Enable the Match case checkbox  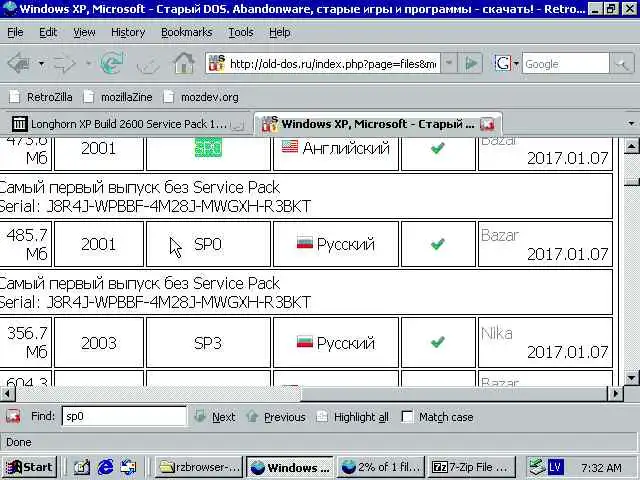tap(407, 417)
